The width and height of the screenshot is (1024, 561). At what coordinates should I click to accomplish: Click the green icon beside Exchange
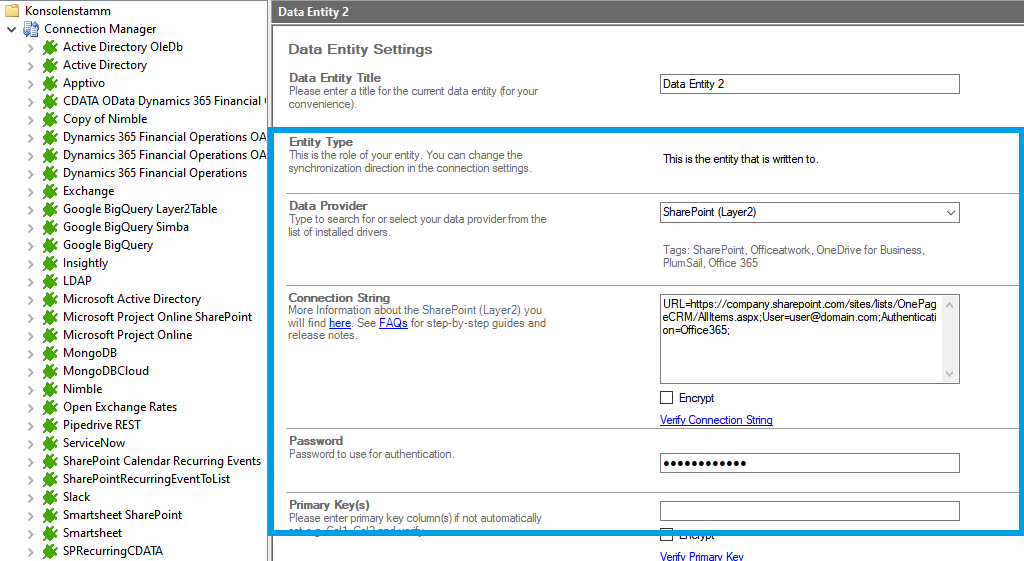50,191
